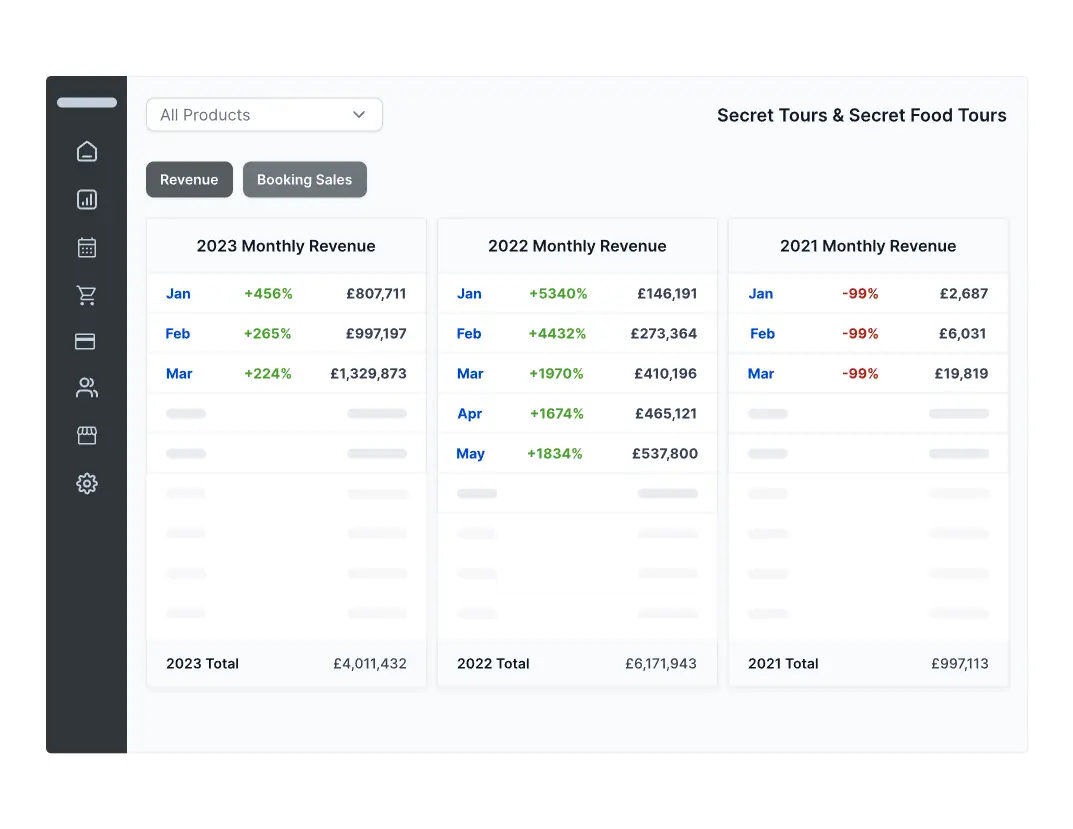Viewport: 1073px width, 829px height.
Task: Open the settings gear icon
Action: (x=87, y=483)
